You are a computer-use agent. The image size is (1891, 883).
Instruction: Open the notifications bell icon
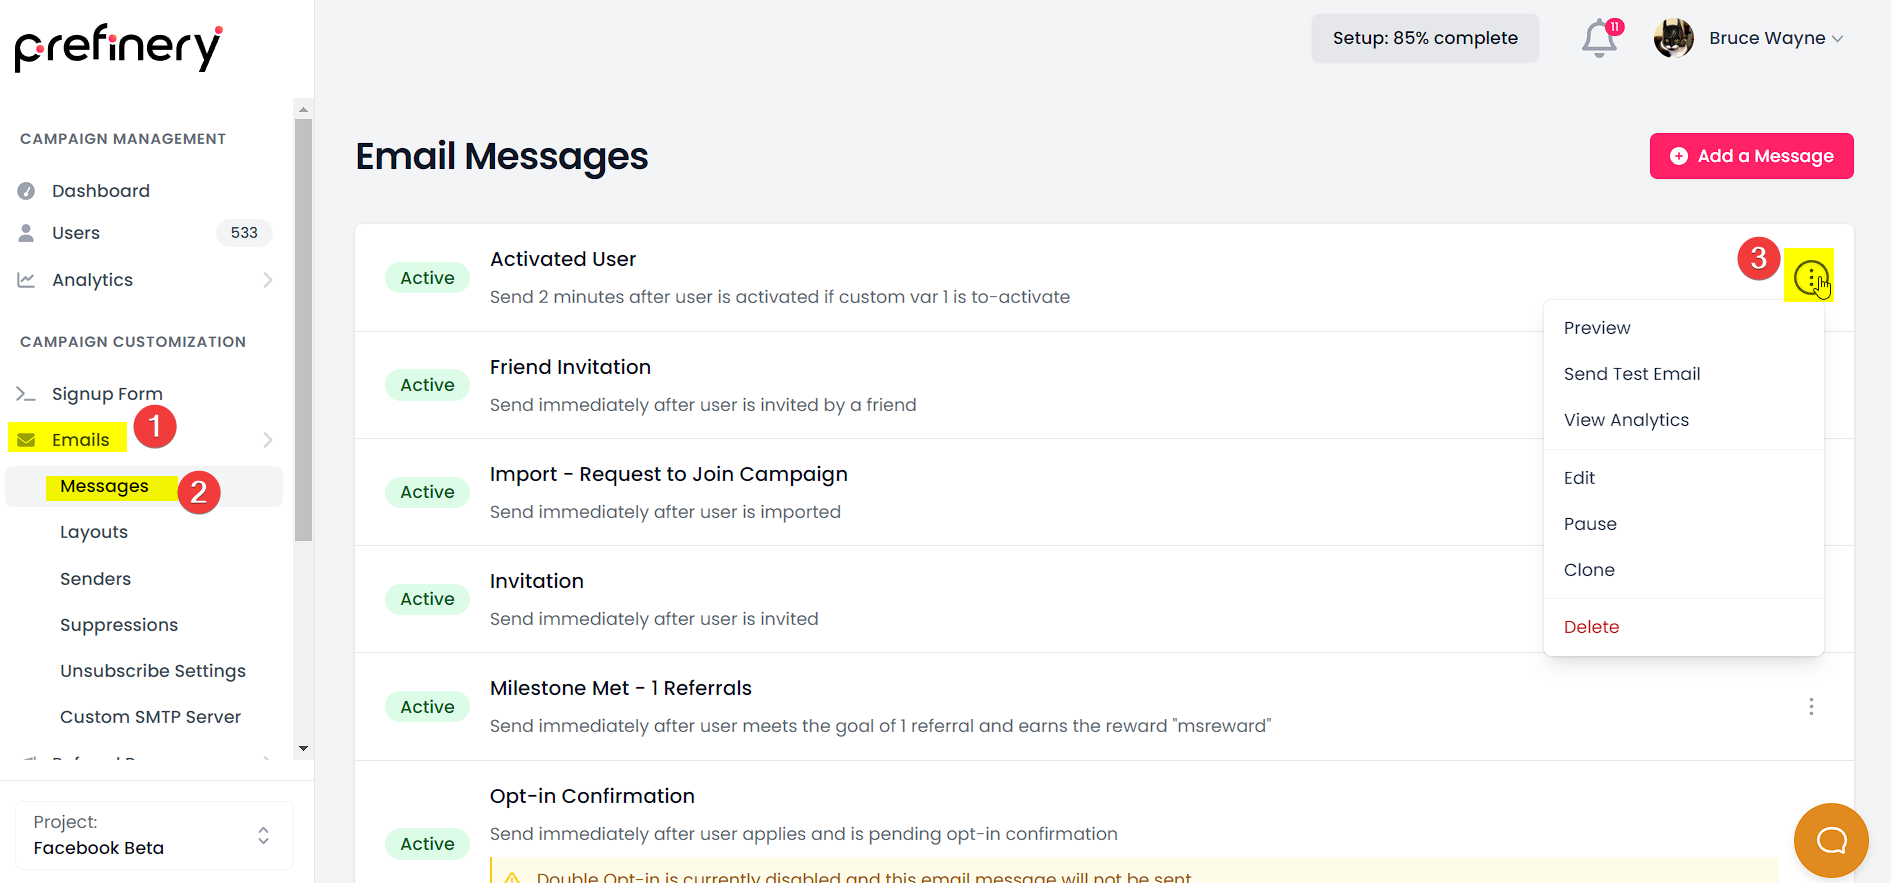point(1600,38)
